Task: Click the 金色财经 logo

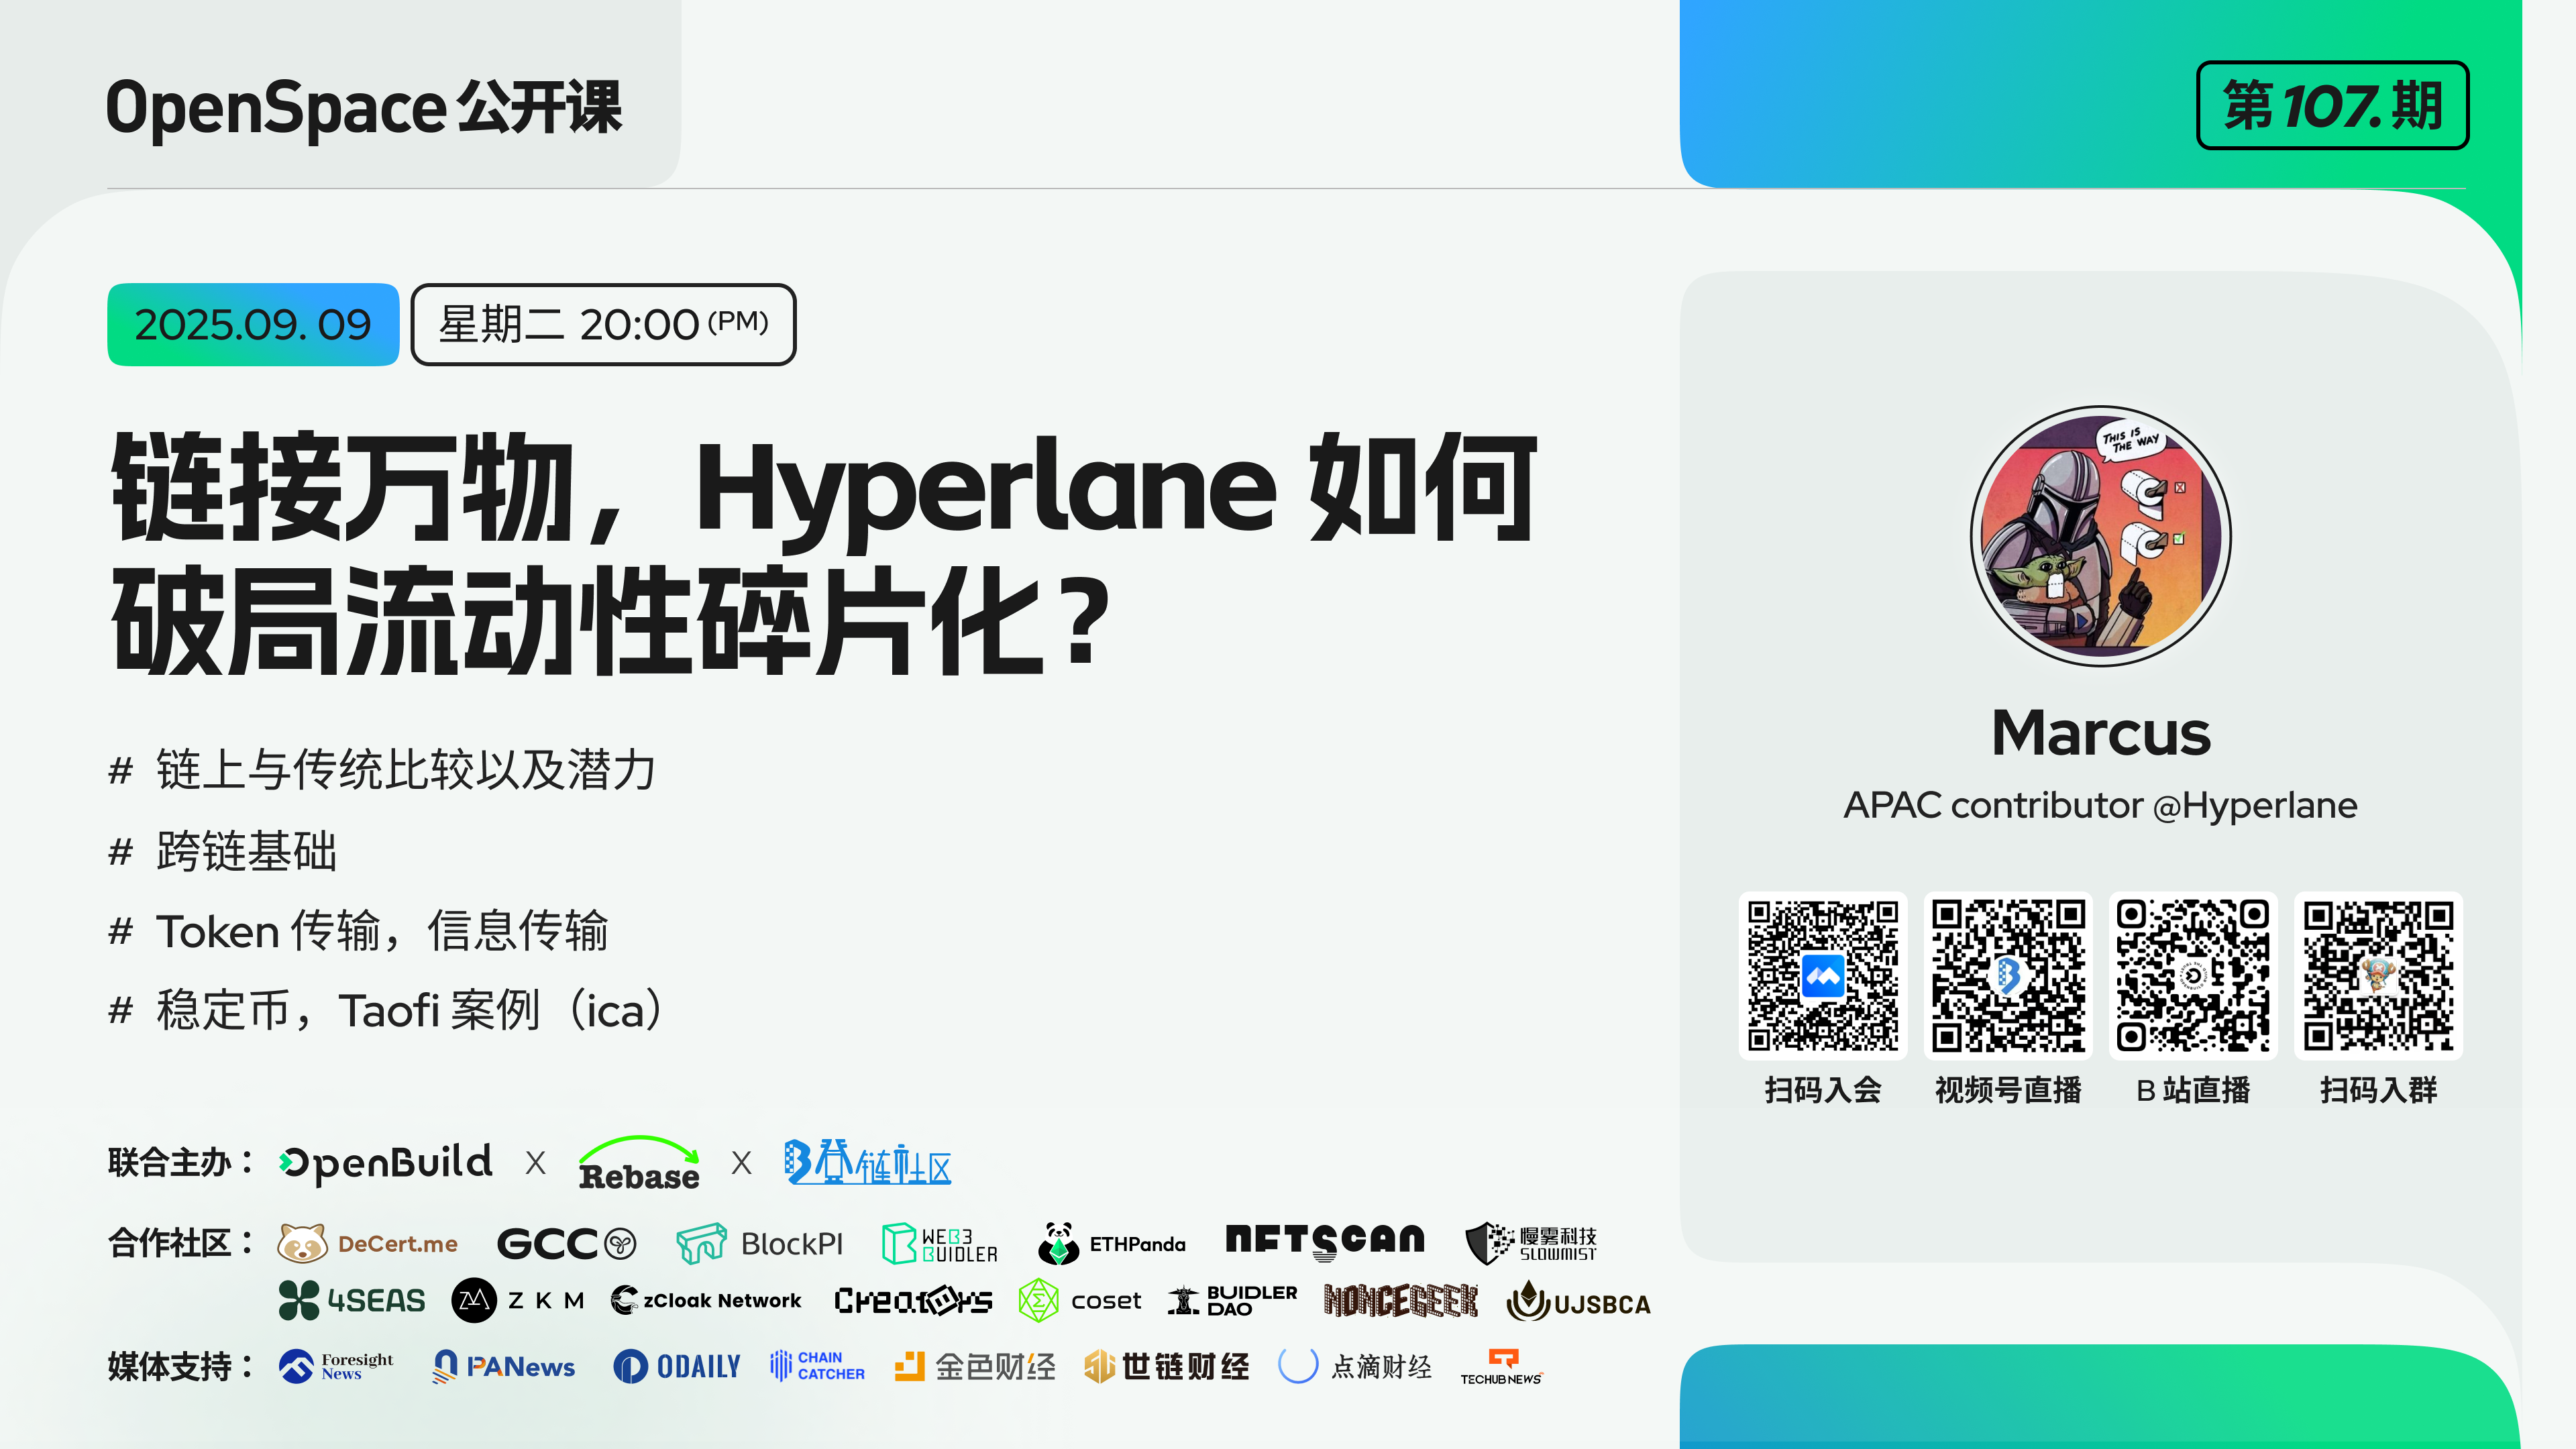Action: point(974,1366)
